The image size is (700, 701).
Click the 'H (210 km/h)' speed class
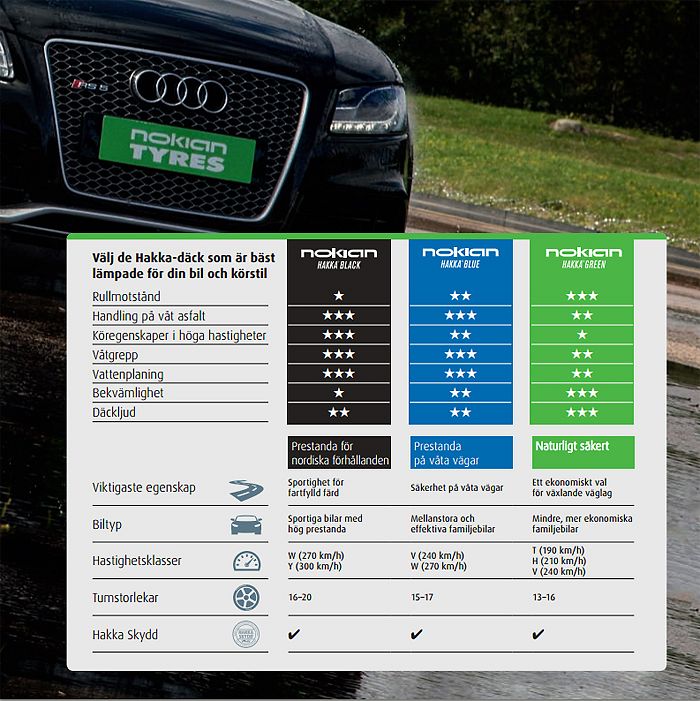[x=559, y=561]
